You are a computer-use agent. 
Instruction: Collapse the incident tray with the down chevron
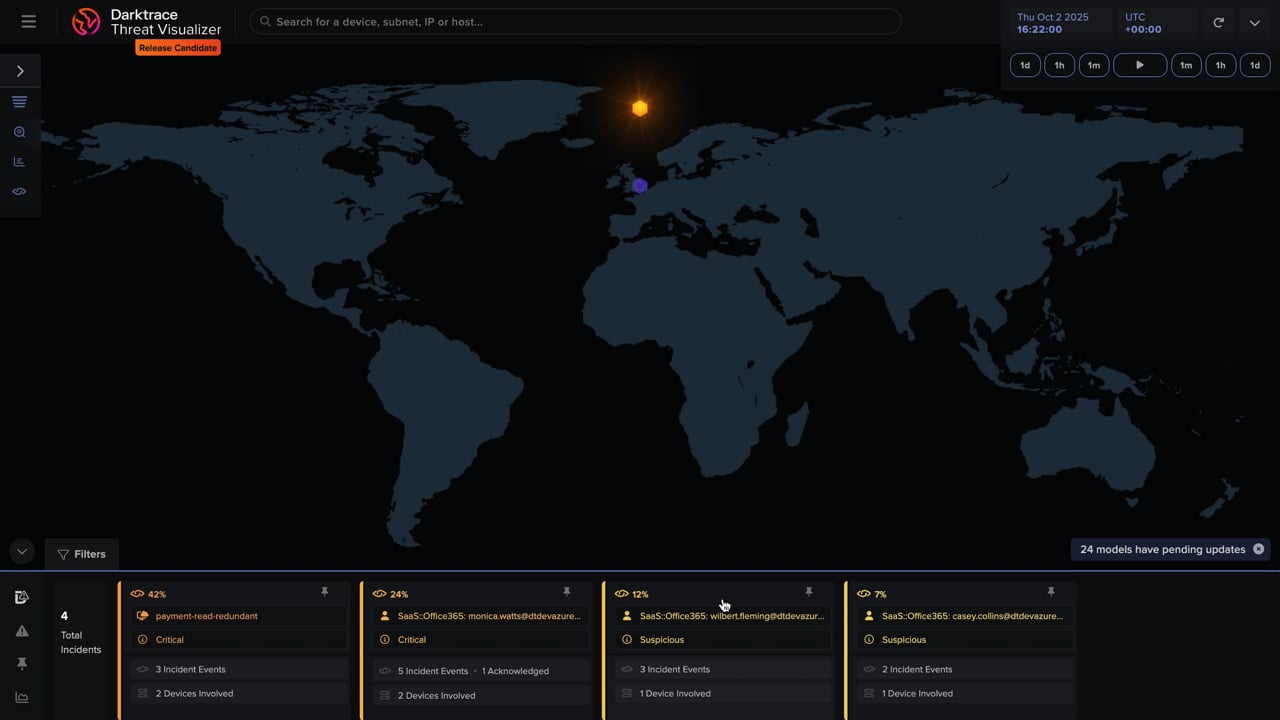(21, 551)
